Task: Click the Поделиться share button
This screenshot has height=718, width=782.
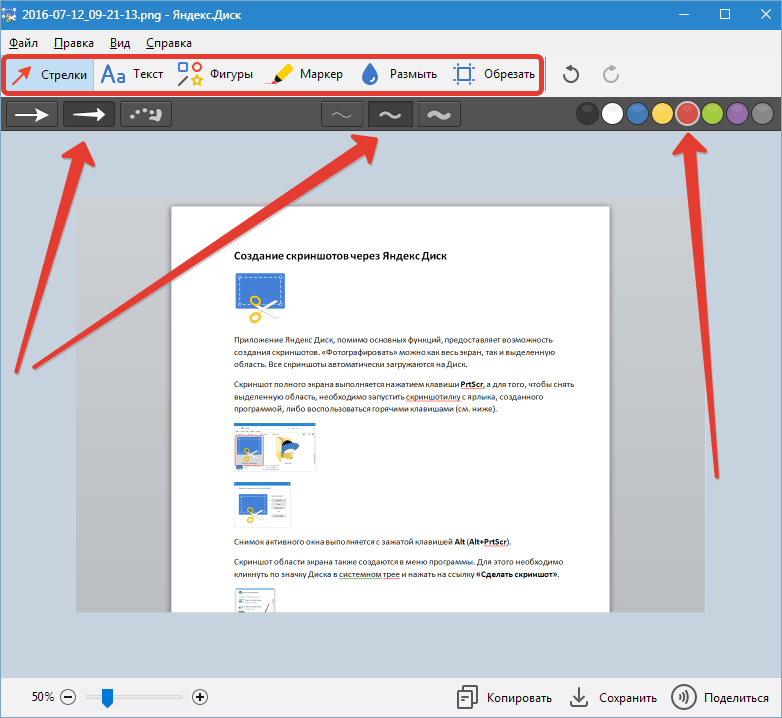Action: 720,697
